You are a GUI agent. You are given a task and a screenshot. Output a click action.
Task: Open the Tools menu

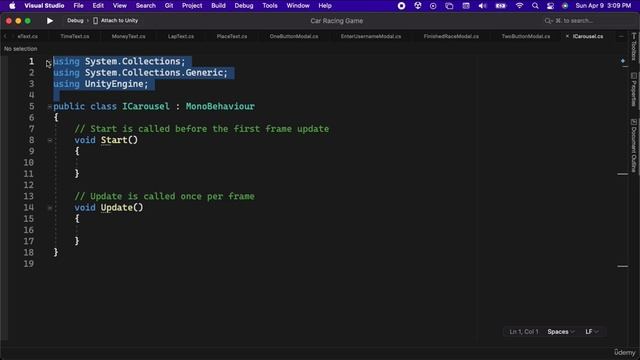click(270, 6)
